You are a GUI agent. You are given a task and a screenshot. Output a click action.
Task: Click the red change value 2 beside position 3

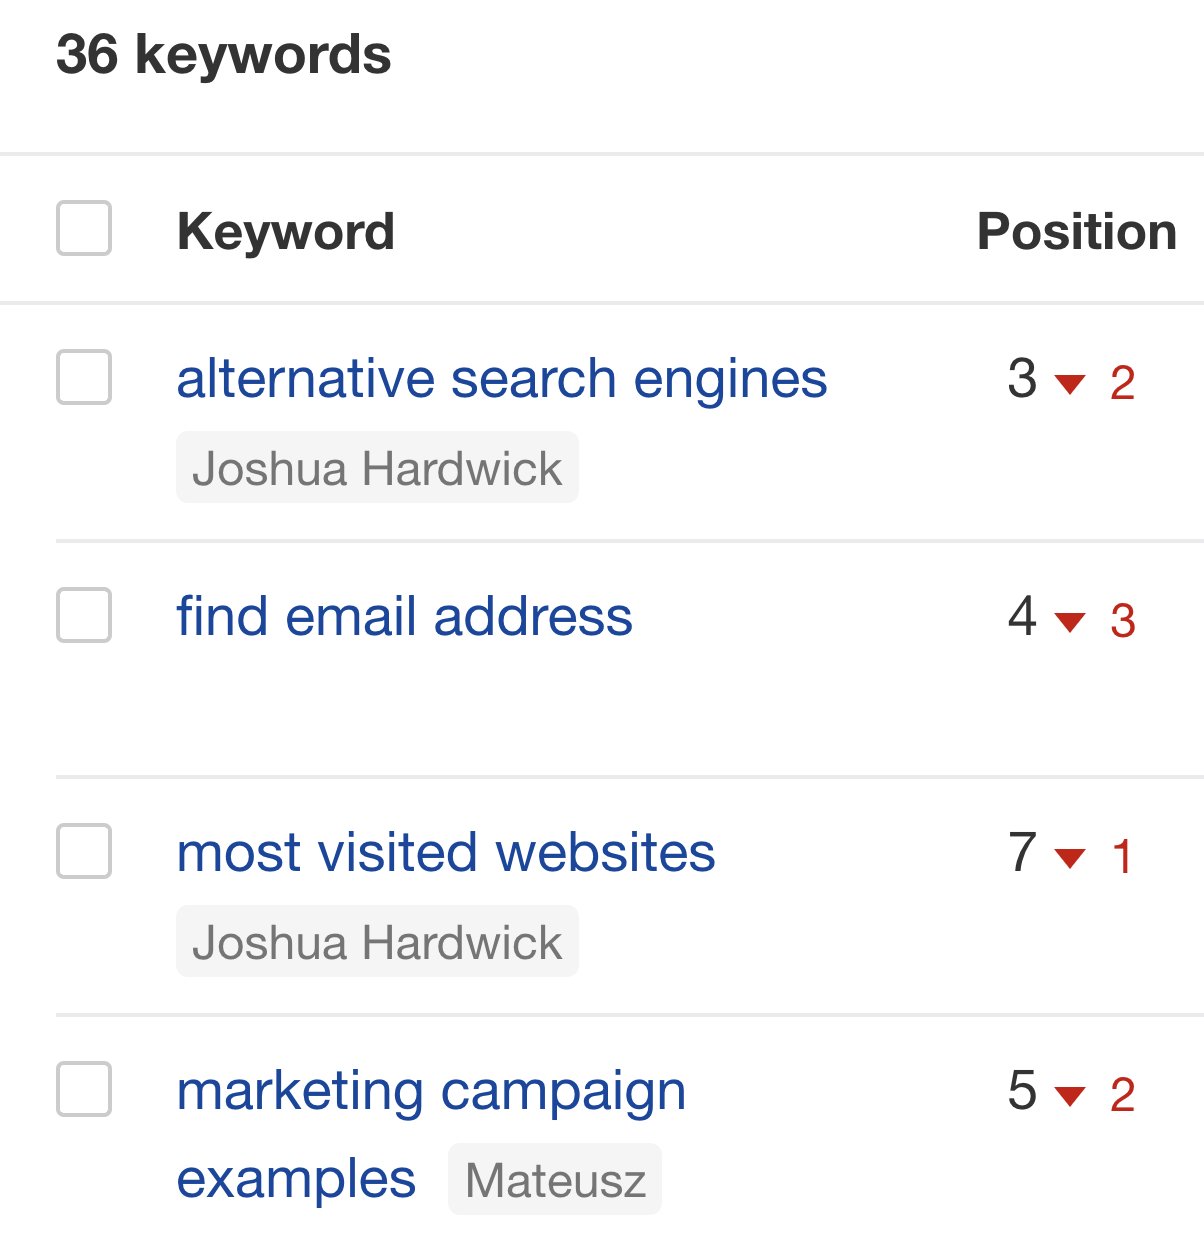pos(1123,383)
